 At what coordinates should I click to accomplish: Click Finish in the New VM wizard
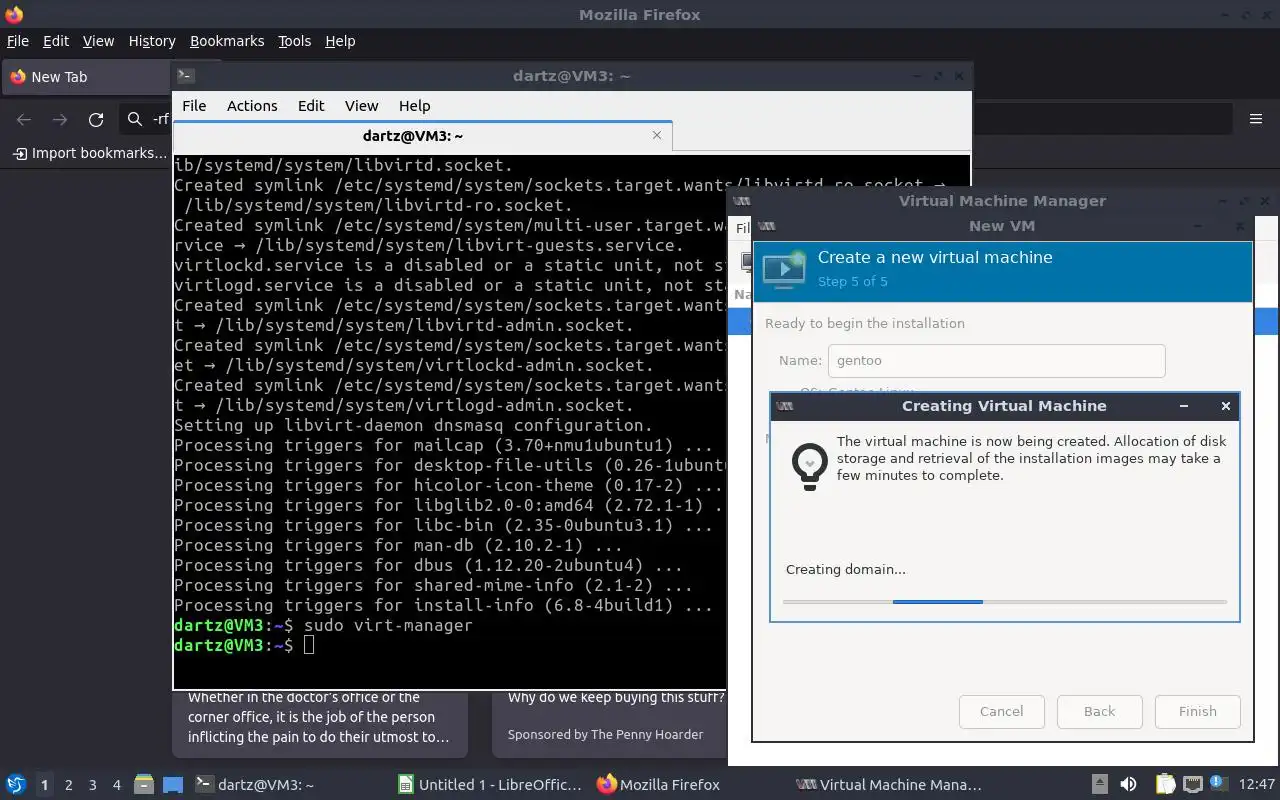(x=1197, y=712)
